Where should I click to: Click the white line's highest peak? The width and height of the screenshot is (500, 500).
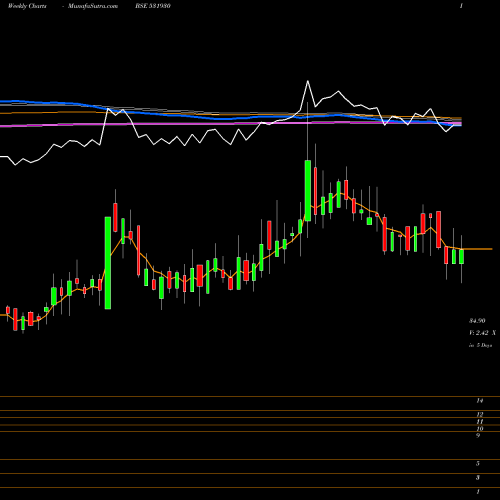coord(307,81)
